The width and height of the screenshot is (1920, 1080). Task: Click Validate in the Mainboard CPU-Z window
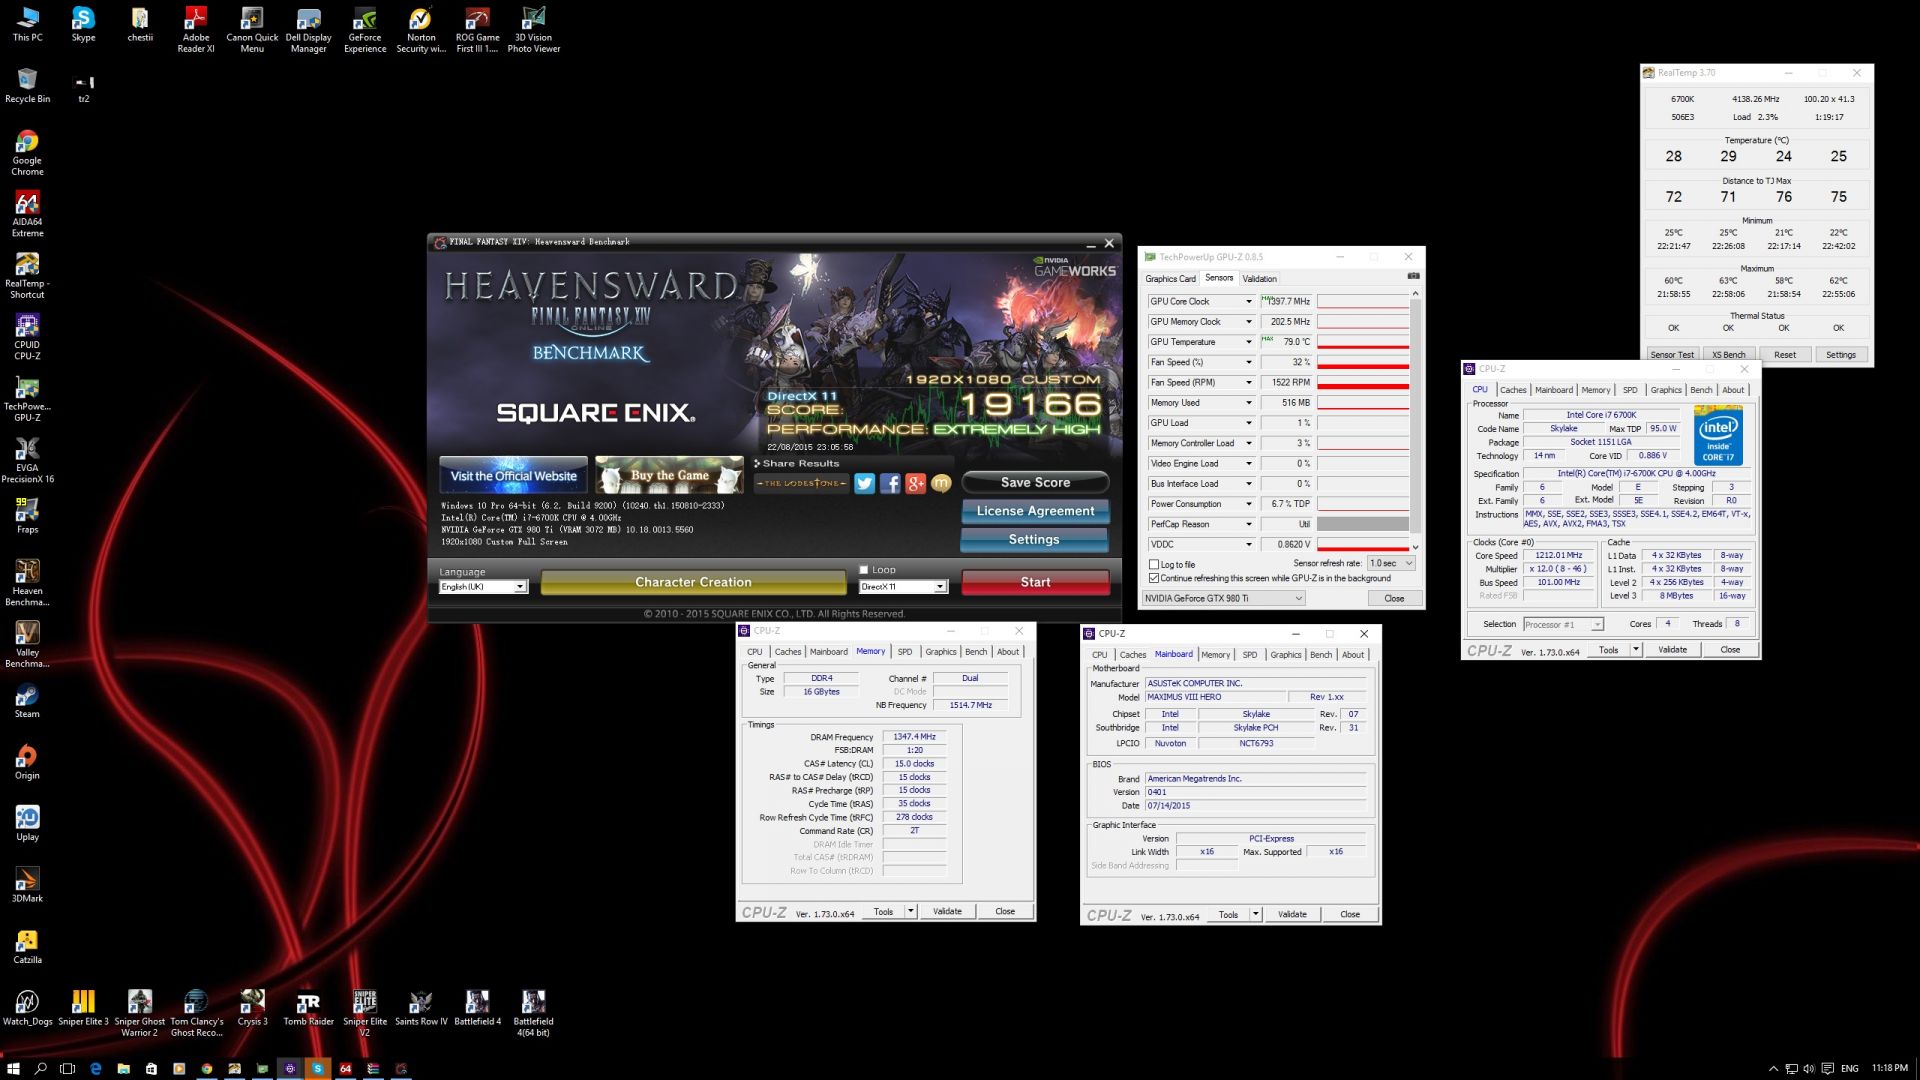pos(1292,914)
